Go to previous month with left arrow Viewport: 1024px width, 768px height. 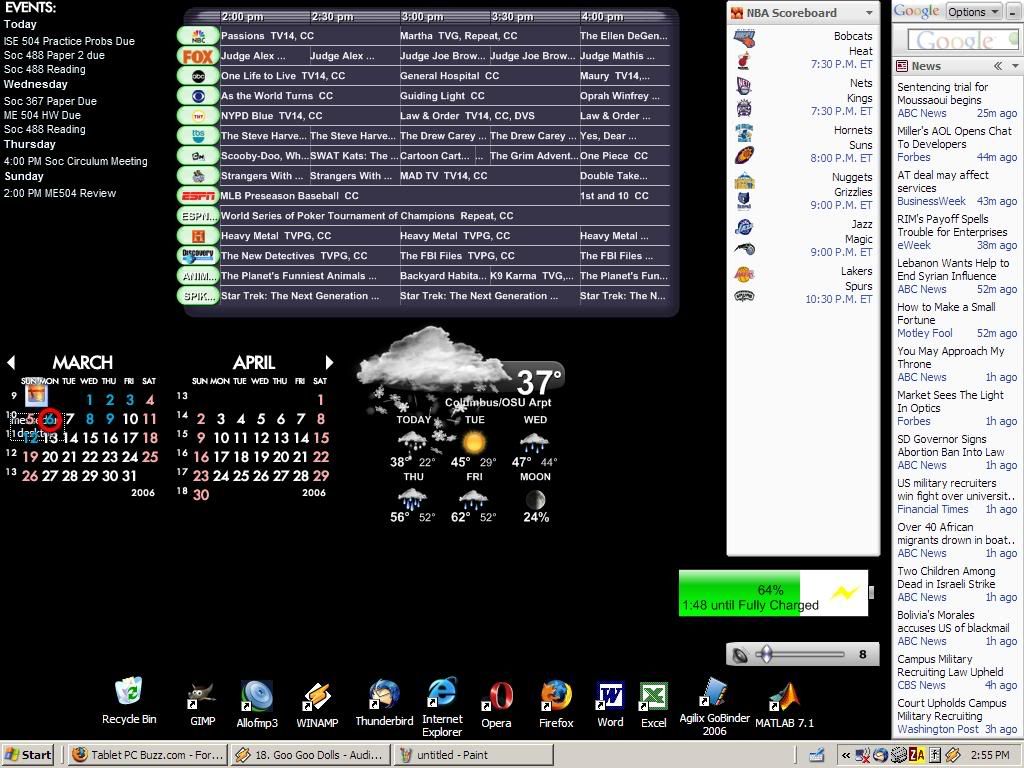point(10,362)
